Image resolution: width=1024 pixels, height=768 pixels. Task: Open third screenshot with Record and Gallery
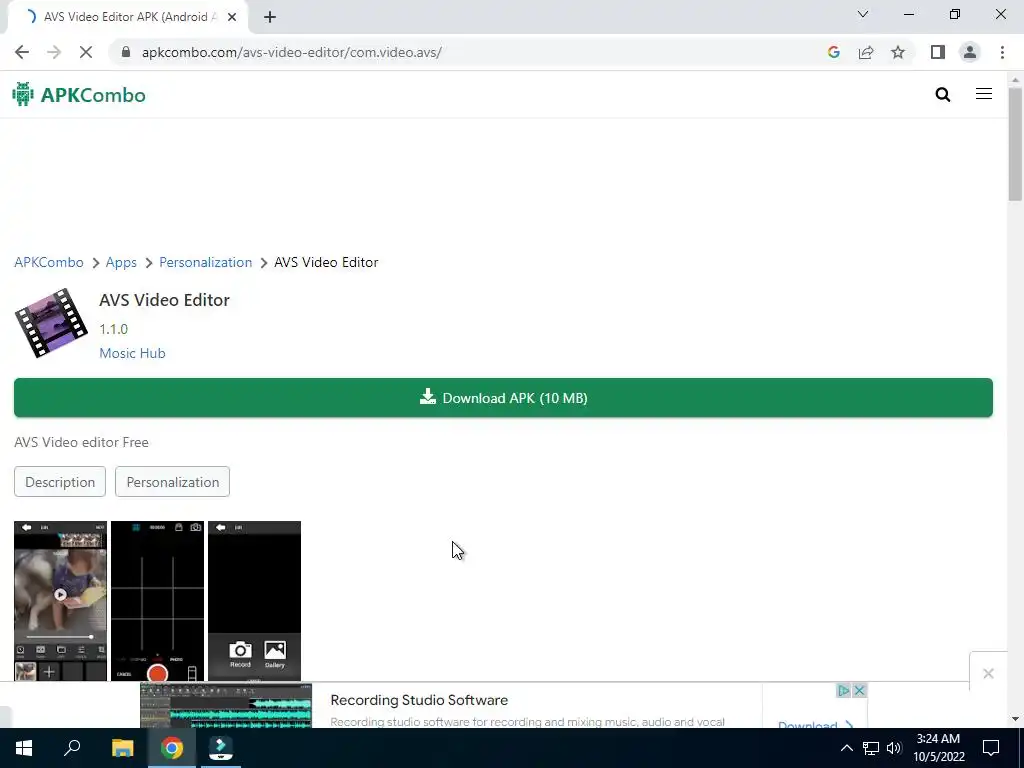click(254, 601)
